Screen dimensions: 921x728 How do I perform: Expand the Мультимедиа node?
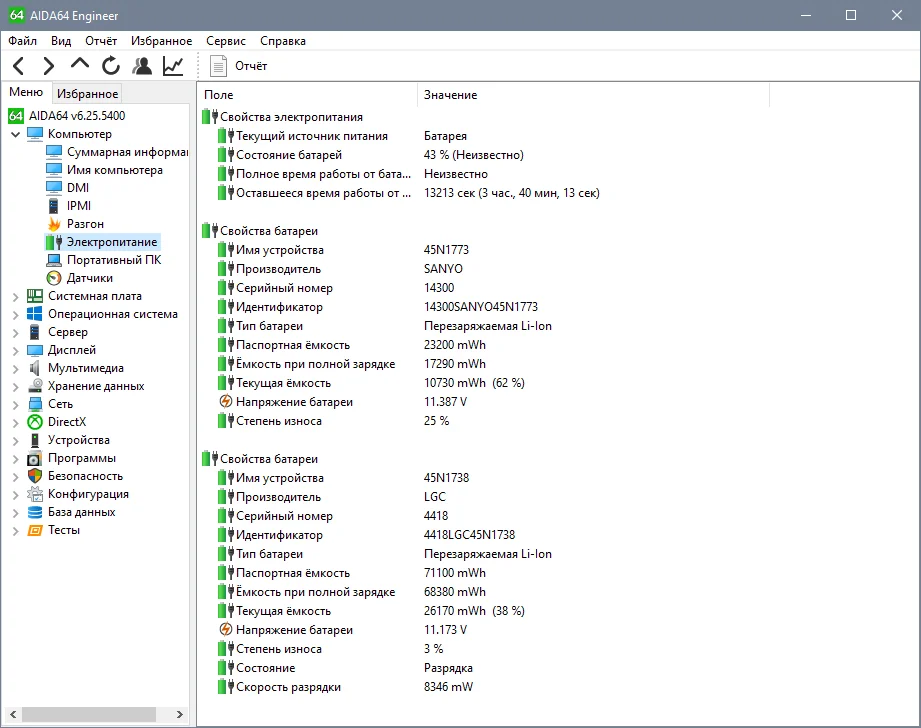tap(15, 368)
